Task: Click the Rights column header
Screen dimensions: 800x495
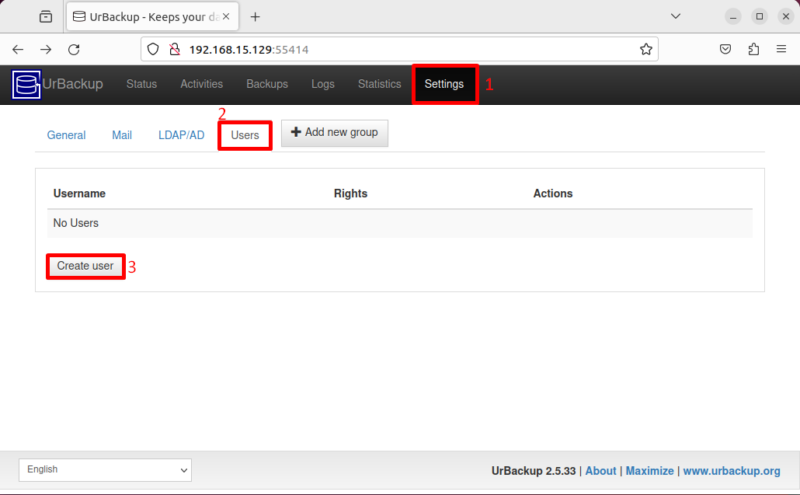Action: pos(351,193)
